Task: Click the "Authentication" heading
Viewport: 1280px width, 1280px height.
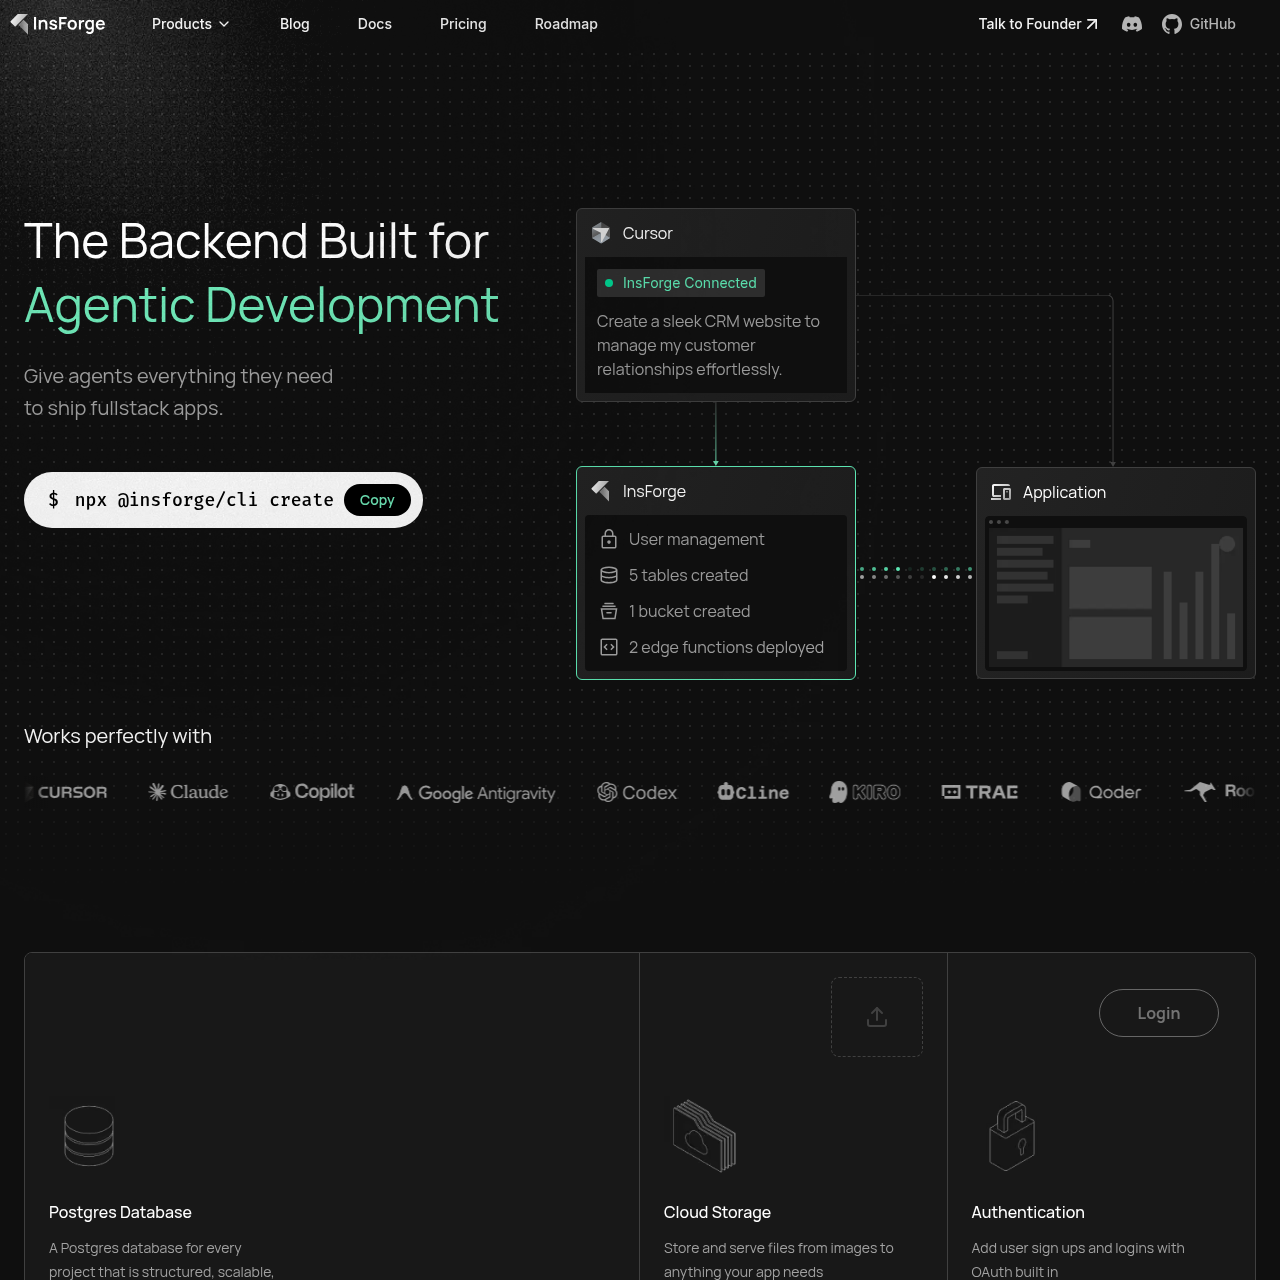Action: pos(1028,1212)
